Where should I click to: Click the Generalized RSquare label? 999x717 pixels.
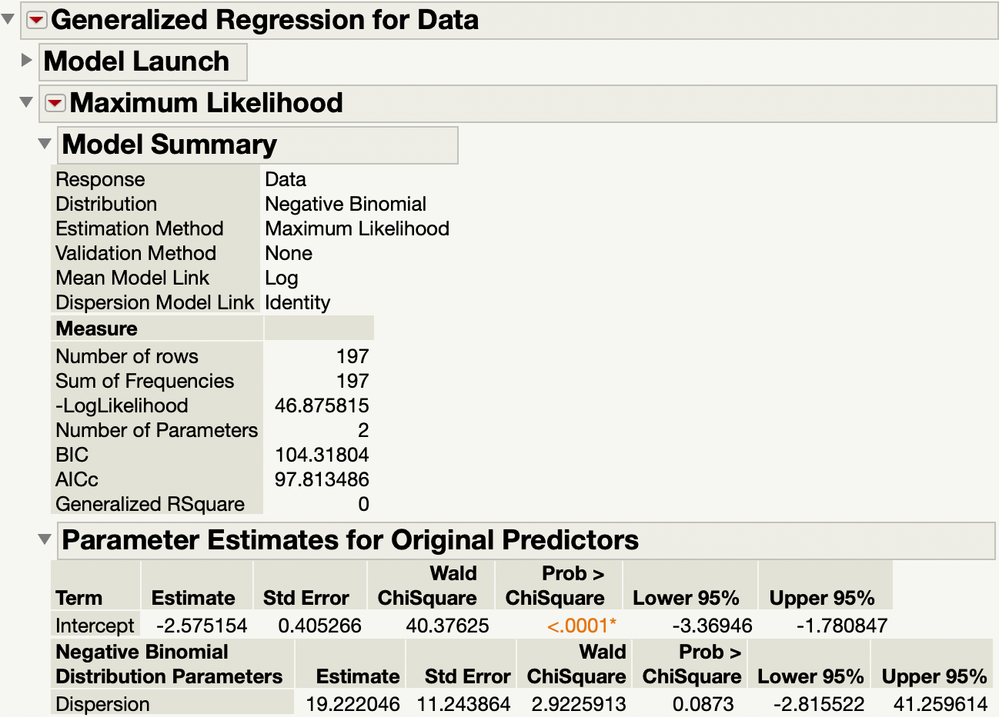coord(150,504)
